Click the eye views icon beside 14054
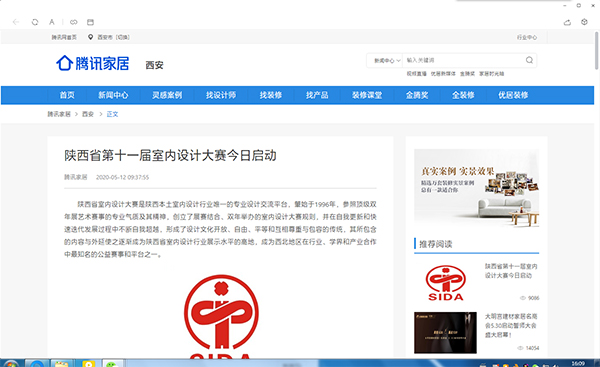Screen dimensions: 600x367 pos(520,348)
